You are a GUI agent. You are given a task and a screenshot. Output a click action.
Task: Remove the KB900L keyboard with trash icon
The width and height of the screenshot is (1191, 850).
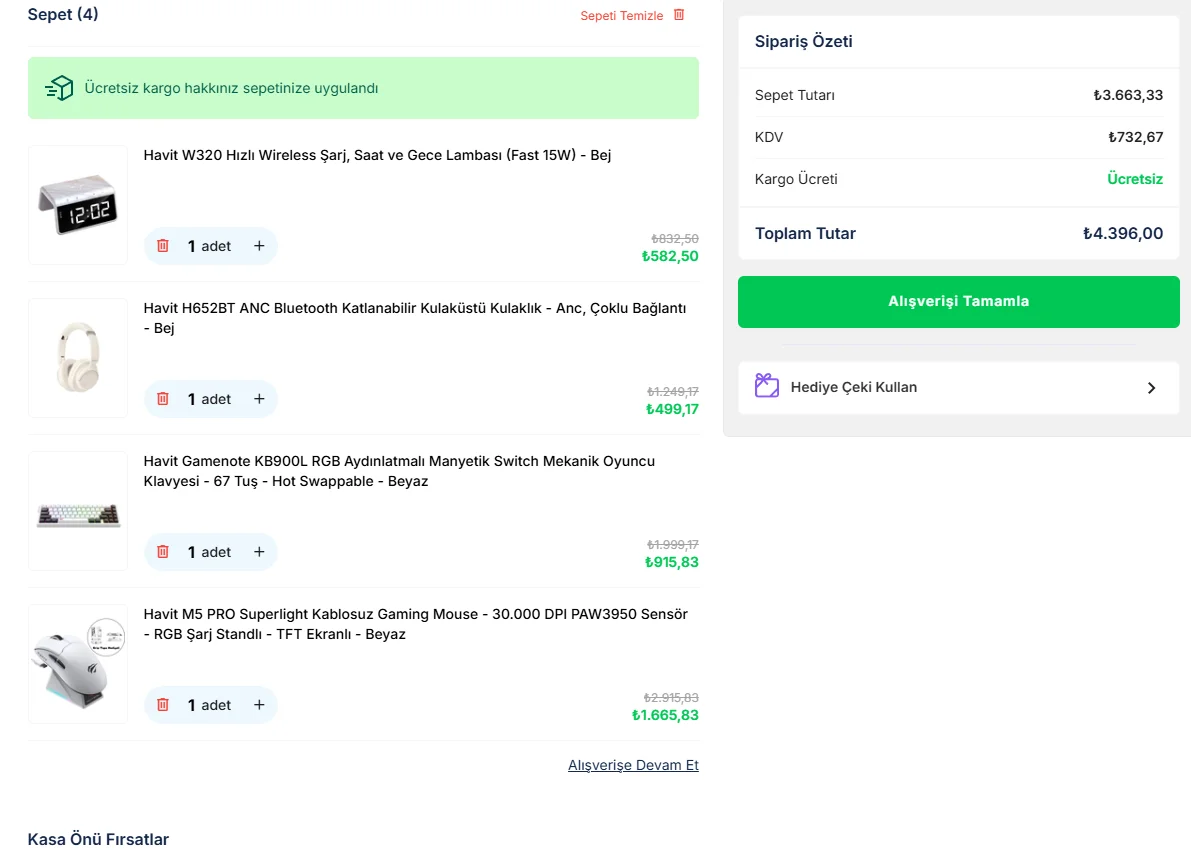click(163, 552)
